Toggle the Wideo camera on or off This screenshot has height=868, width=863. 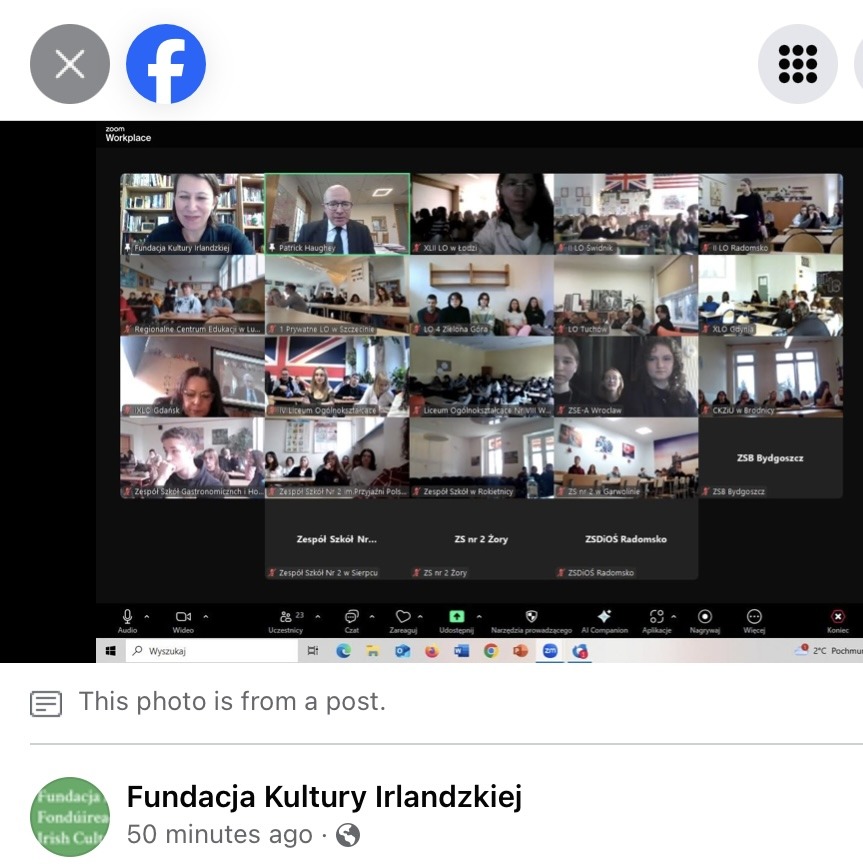point(183,618)
